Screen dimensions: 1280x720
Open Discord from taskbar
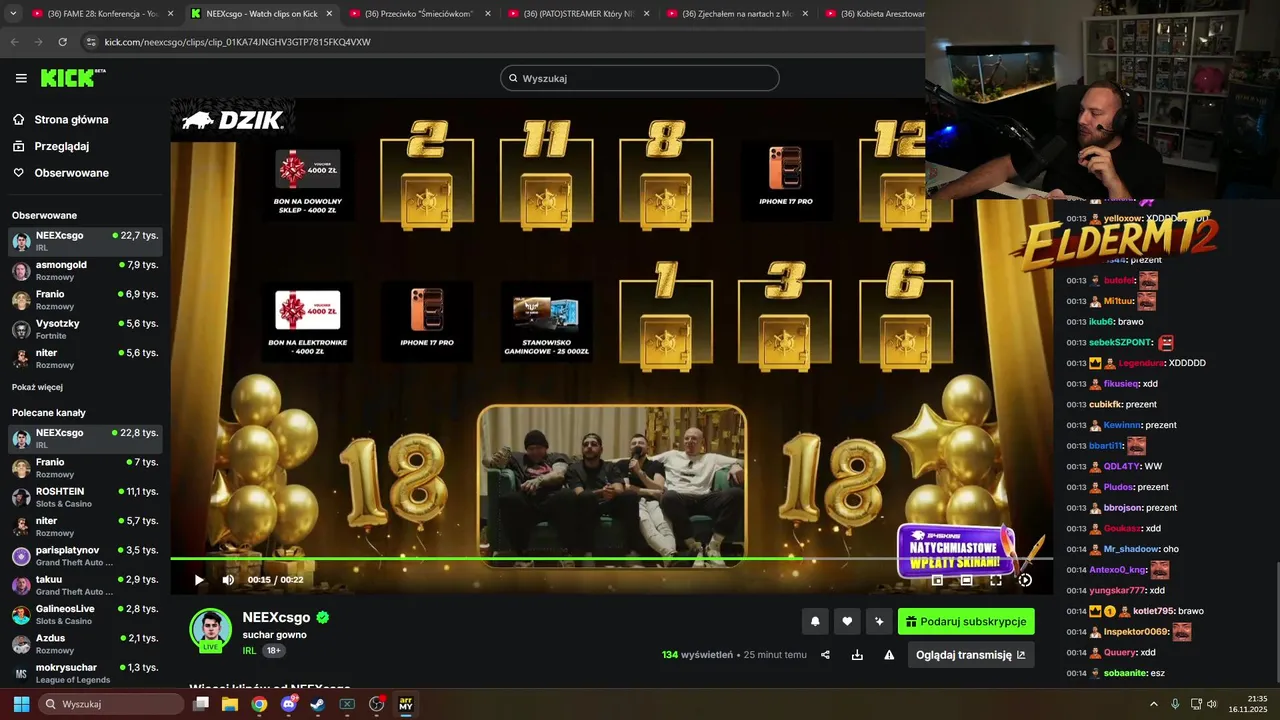click(x=289, y=704)
